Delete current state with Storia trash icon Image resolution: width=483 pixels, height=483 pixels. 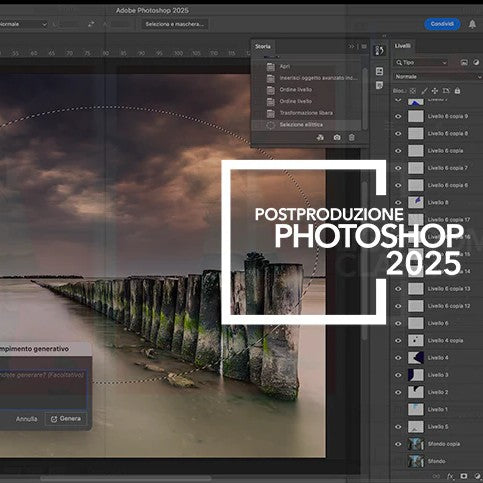point(352,137)
